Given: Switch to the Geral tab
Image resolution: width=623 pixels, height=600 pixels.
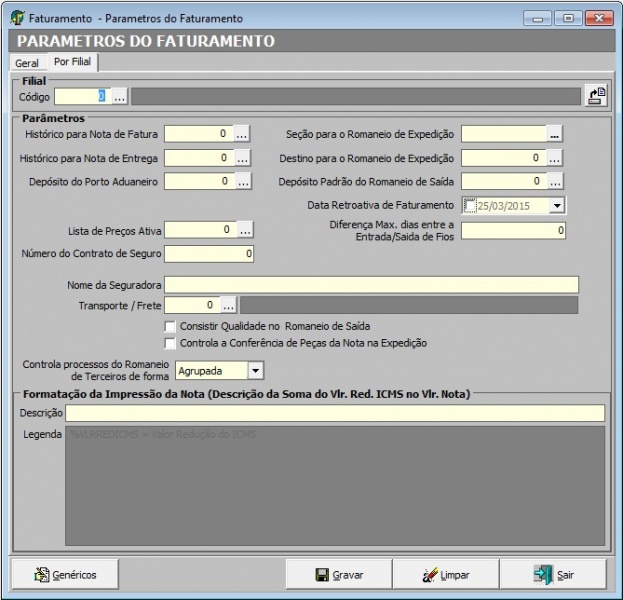Looking at the screenshot, I should tap(27, 63).
